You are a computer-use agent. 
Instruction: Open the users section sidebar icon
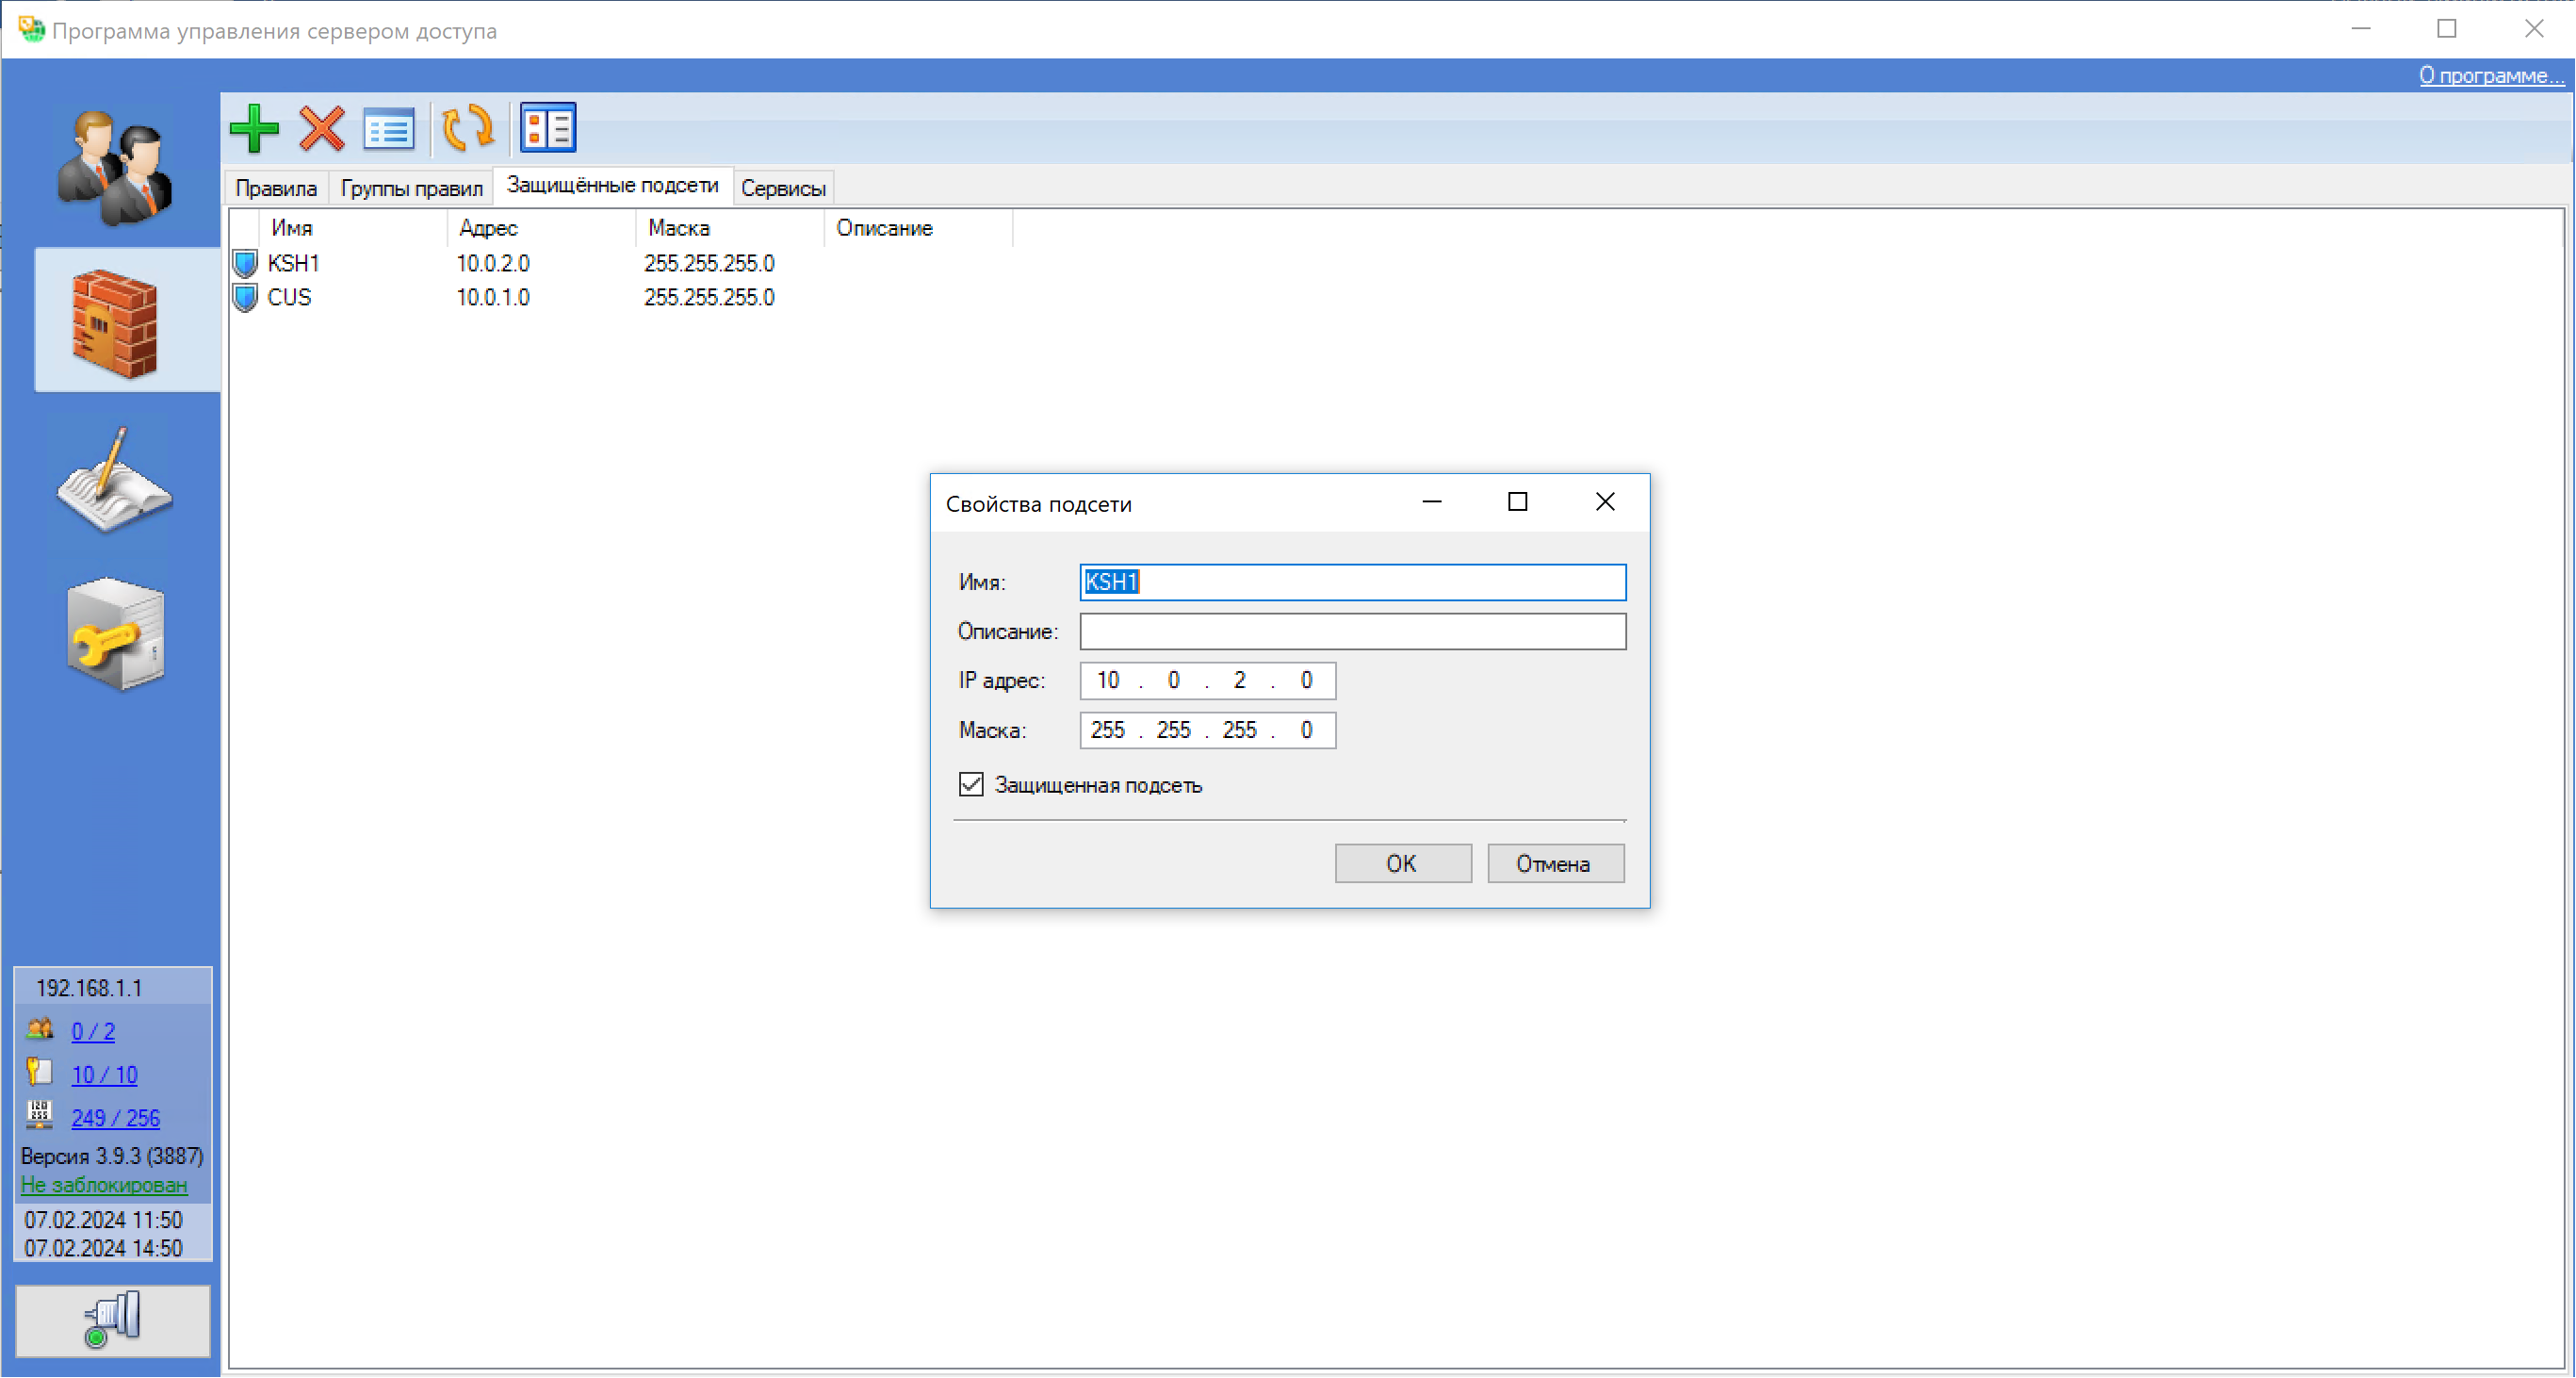tap(115, 168)
